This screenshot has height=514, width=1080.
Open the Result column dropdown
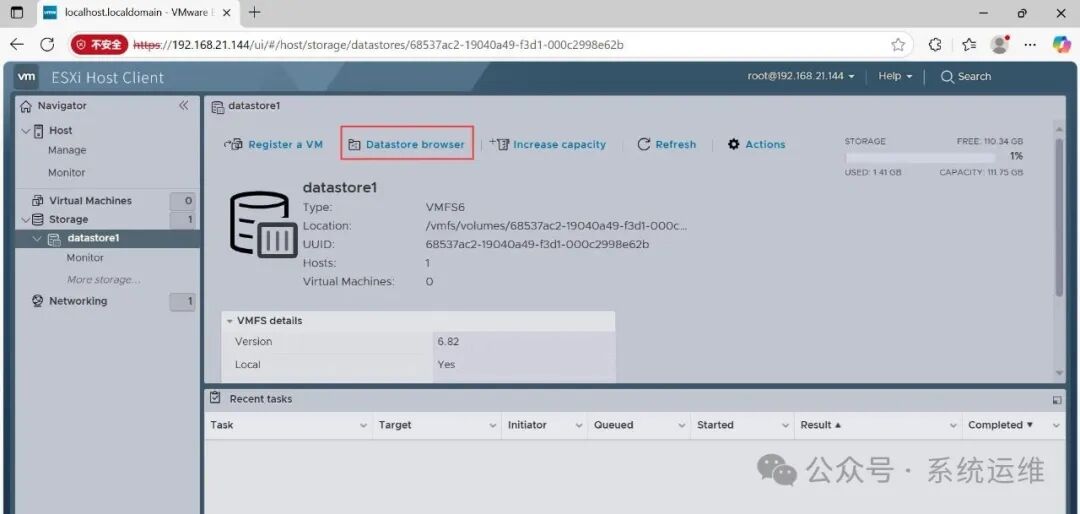tap(954, 426)
